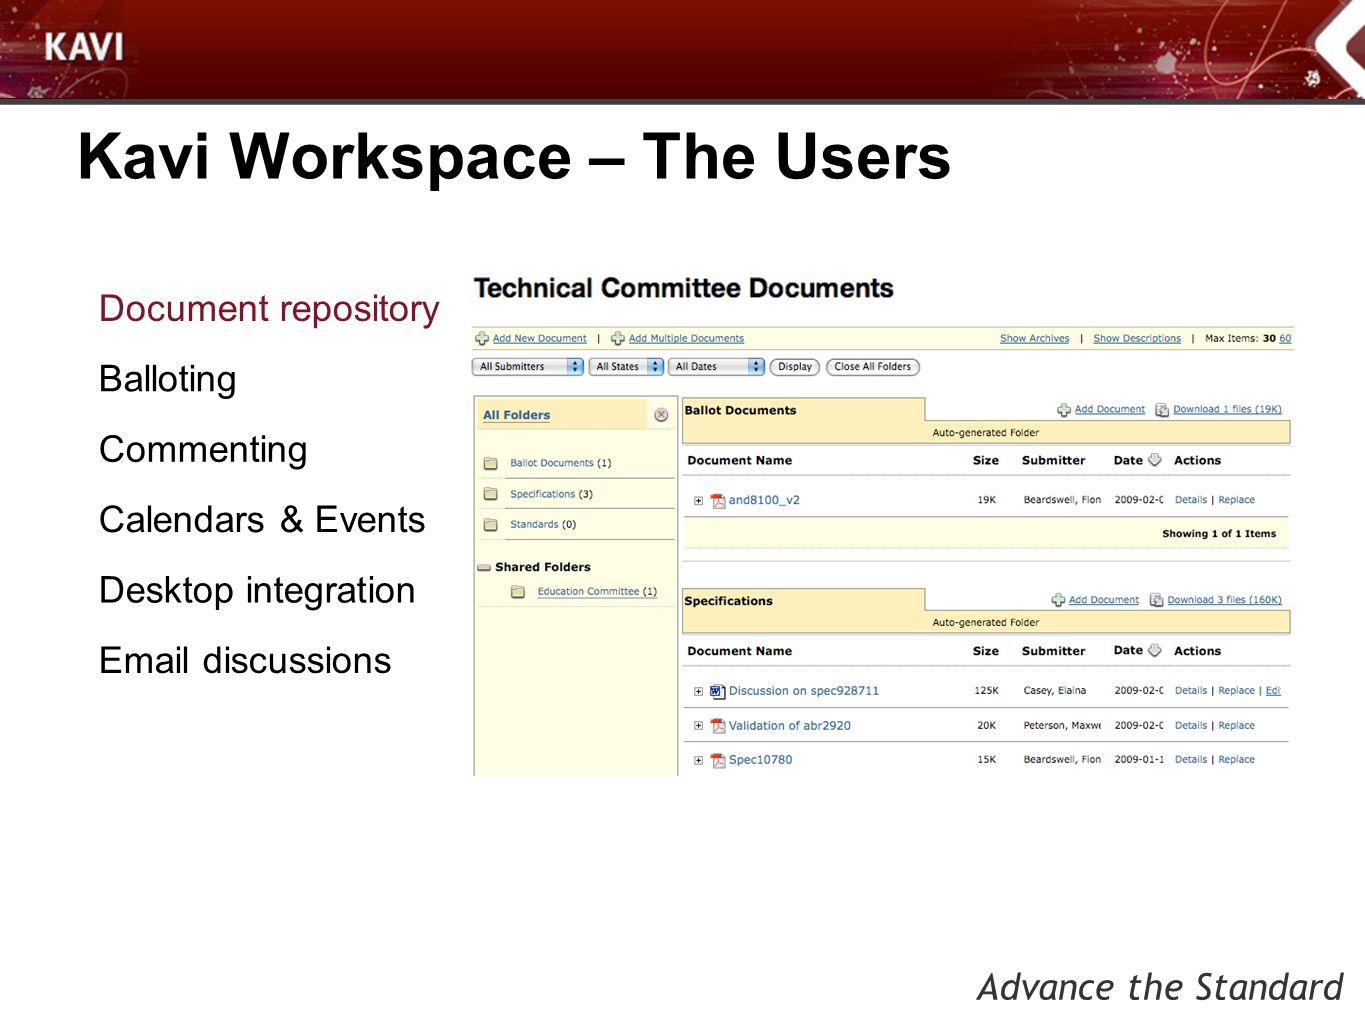Click Details for Spec10780

[1191, 760]
